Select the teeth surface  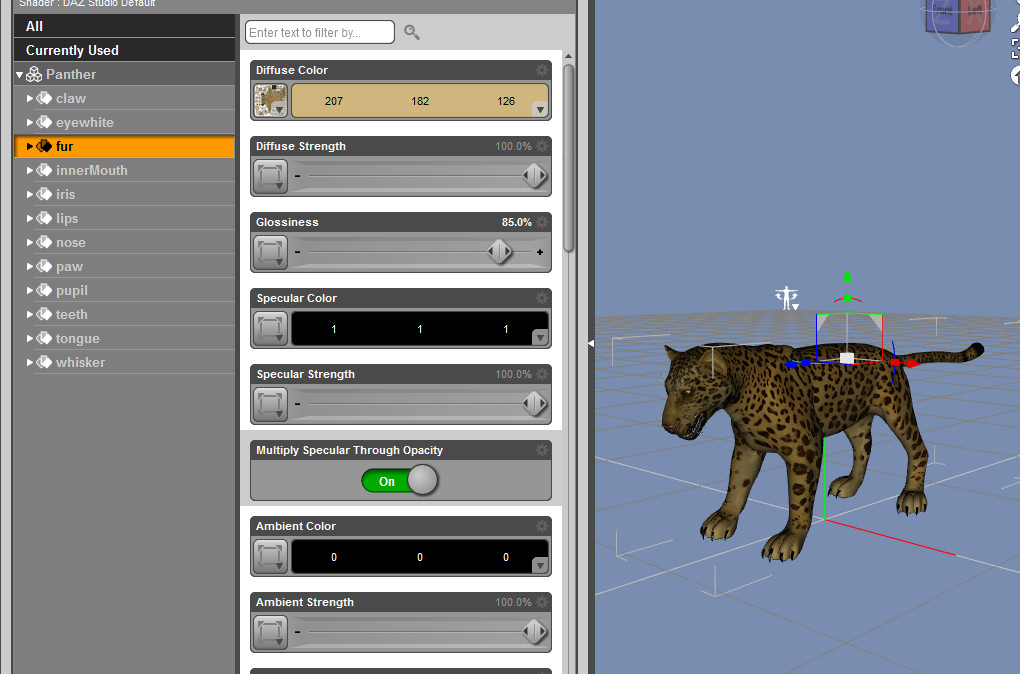(124, 314)
